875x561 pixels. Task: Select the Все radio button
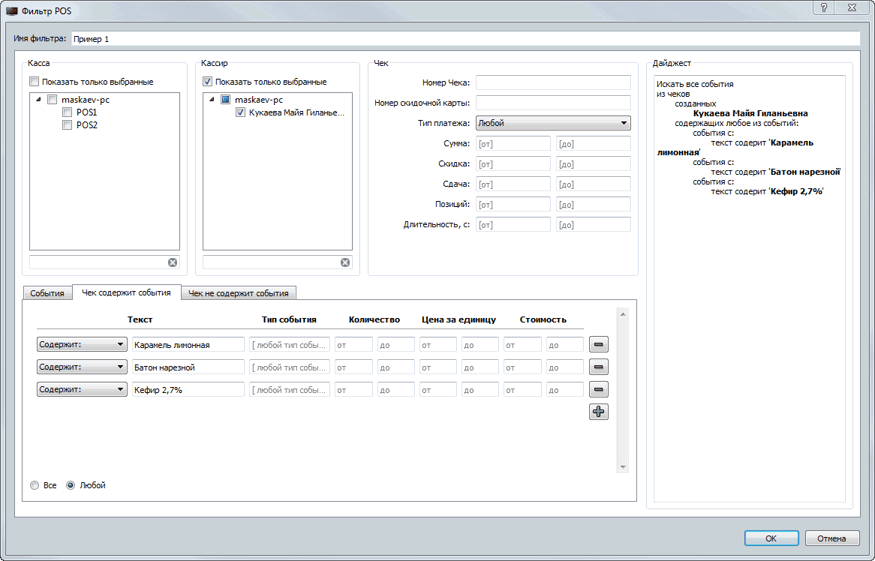36,486
